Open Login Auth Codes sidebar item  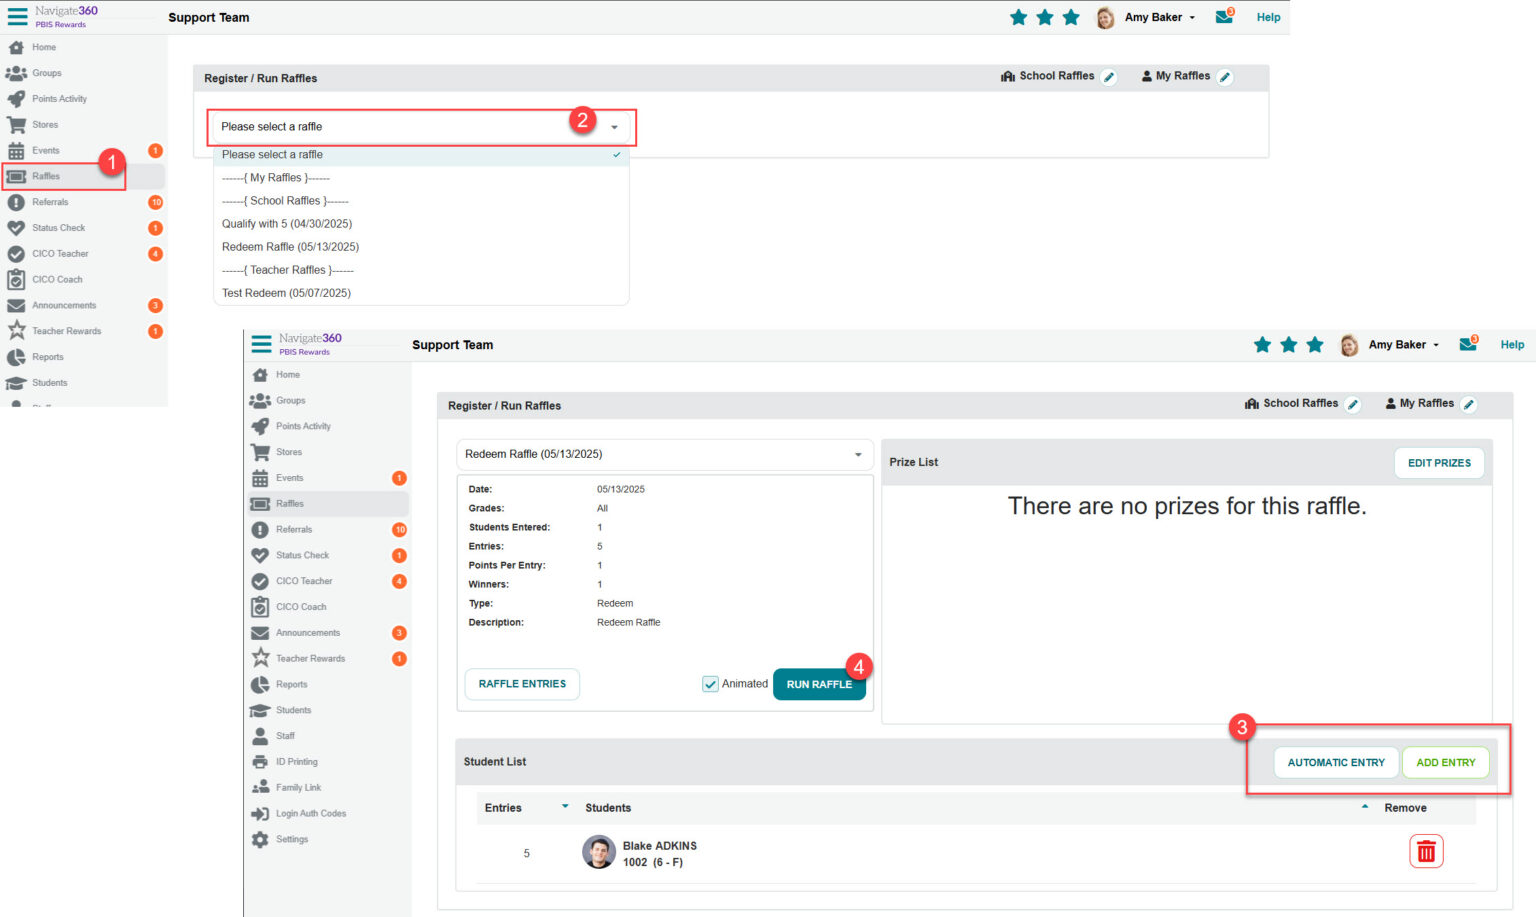click(x=310, y=814)
